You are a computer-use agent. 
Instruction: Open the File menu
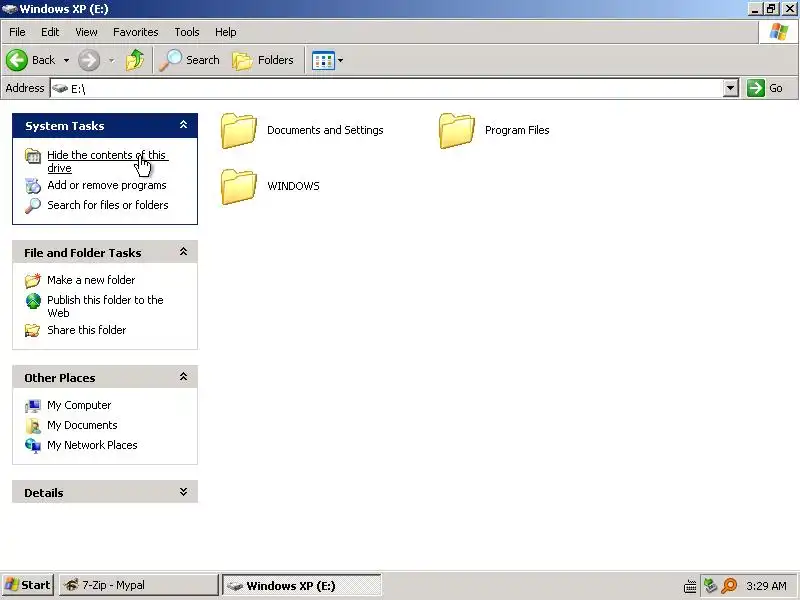[x=17, y=32]
